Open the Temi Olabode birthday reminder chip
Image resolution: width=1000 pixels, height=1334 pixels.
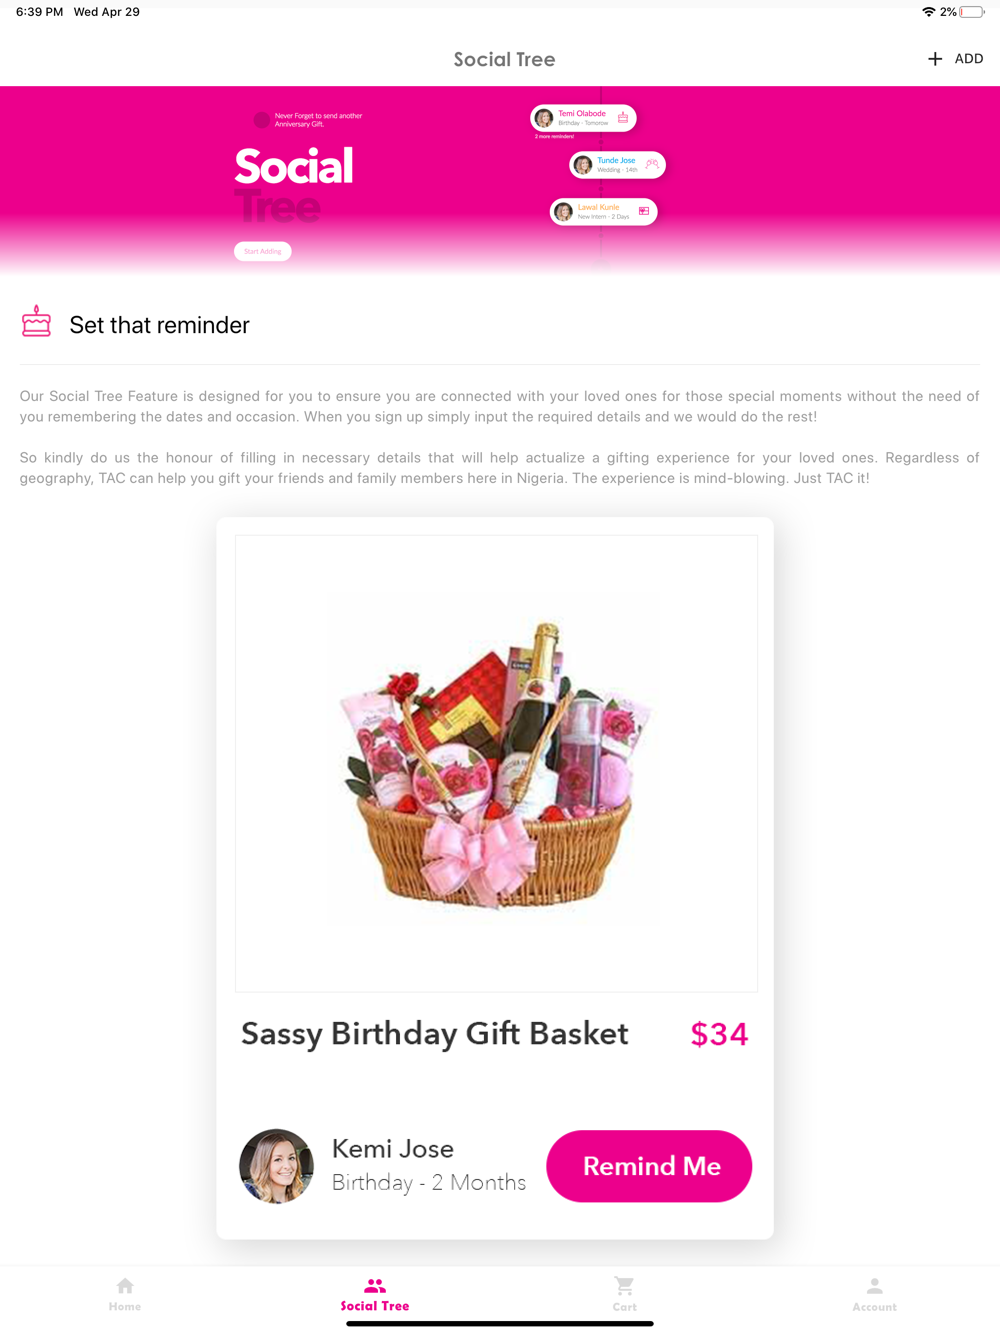click(x=583, y=118)
